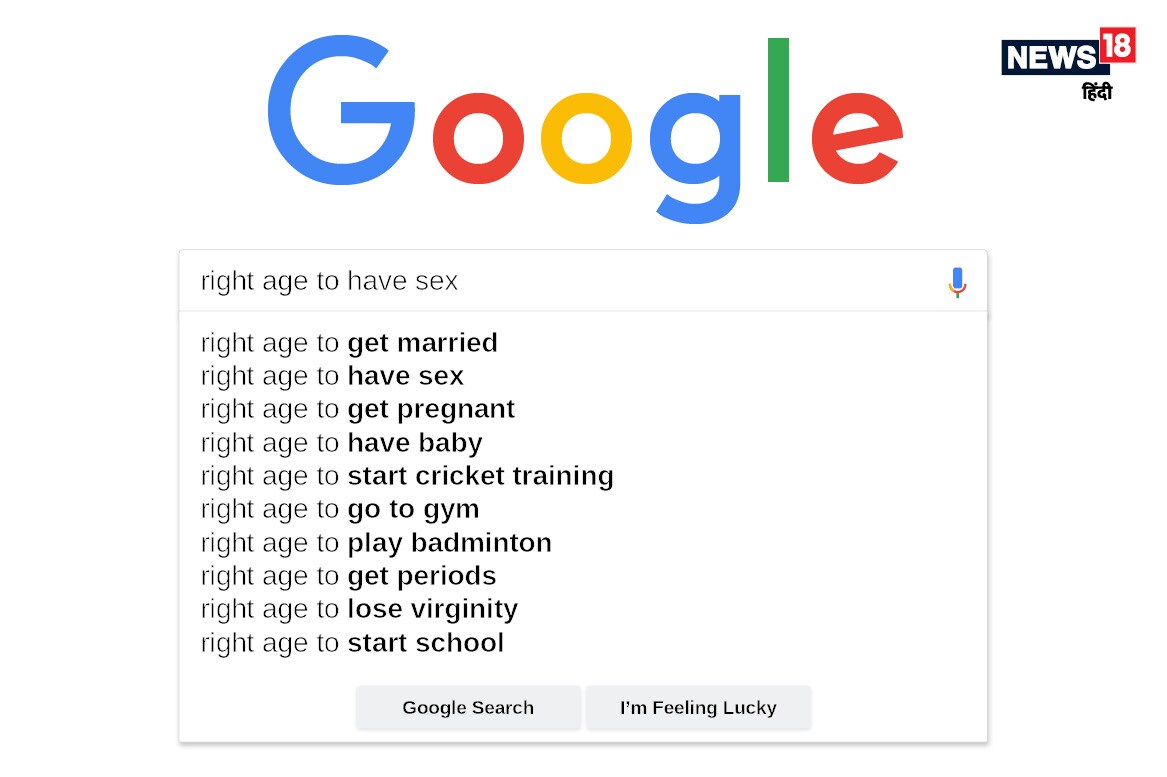Click the News18 Hindi logo

coord(1066,62)
